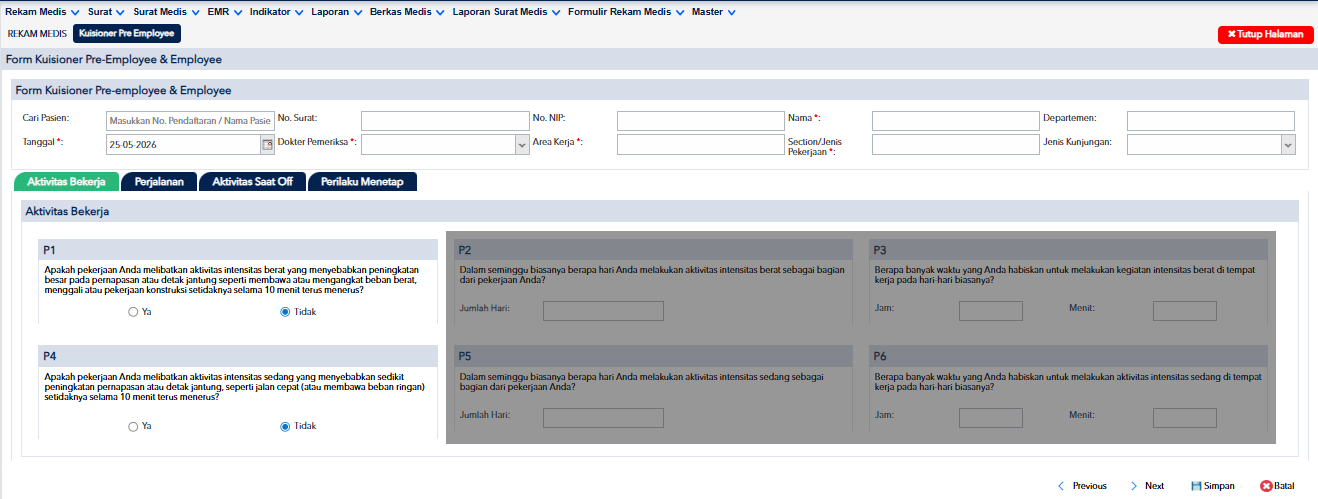Select the Kuisioner Pre Employee page tab
Viewport: 1318px width, 499px height.
point(127,34)
